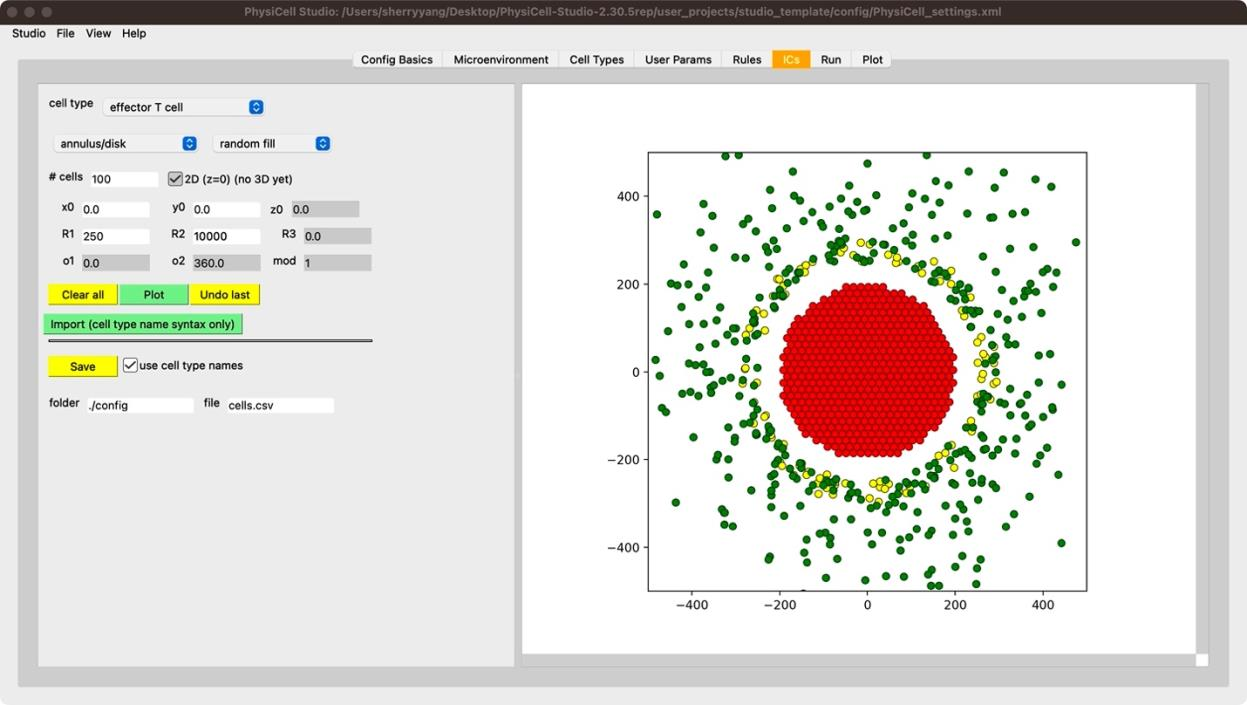This screenshot has height=705, width=1247.
Task: Click the Clear all button
Action: 83,295
